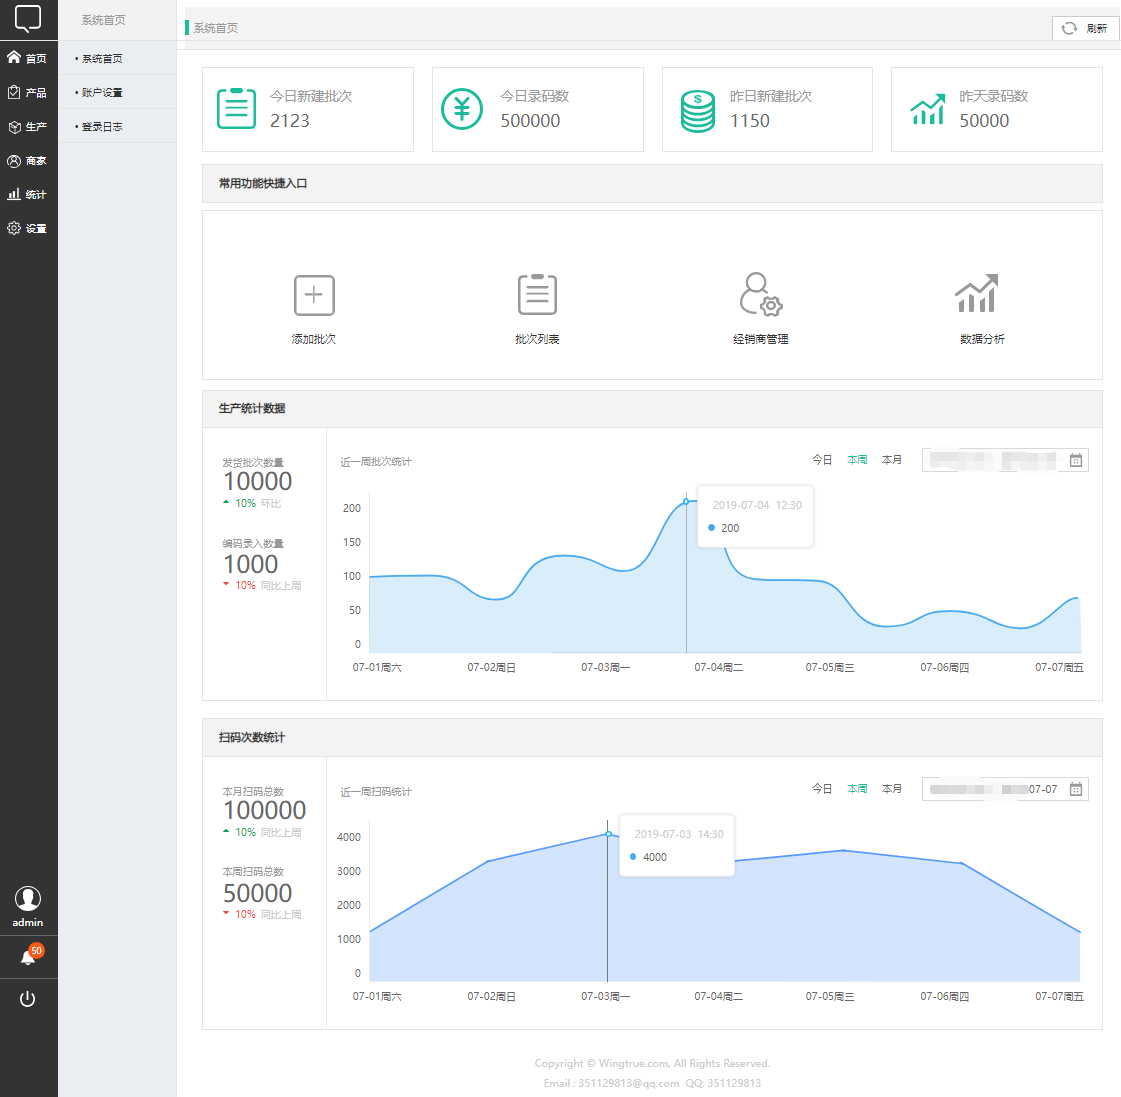This screenshot has width=1121, height=1097.
Task: Open 登录日志 submenu link
Action: 102,127
